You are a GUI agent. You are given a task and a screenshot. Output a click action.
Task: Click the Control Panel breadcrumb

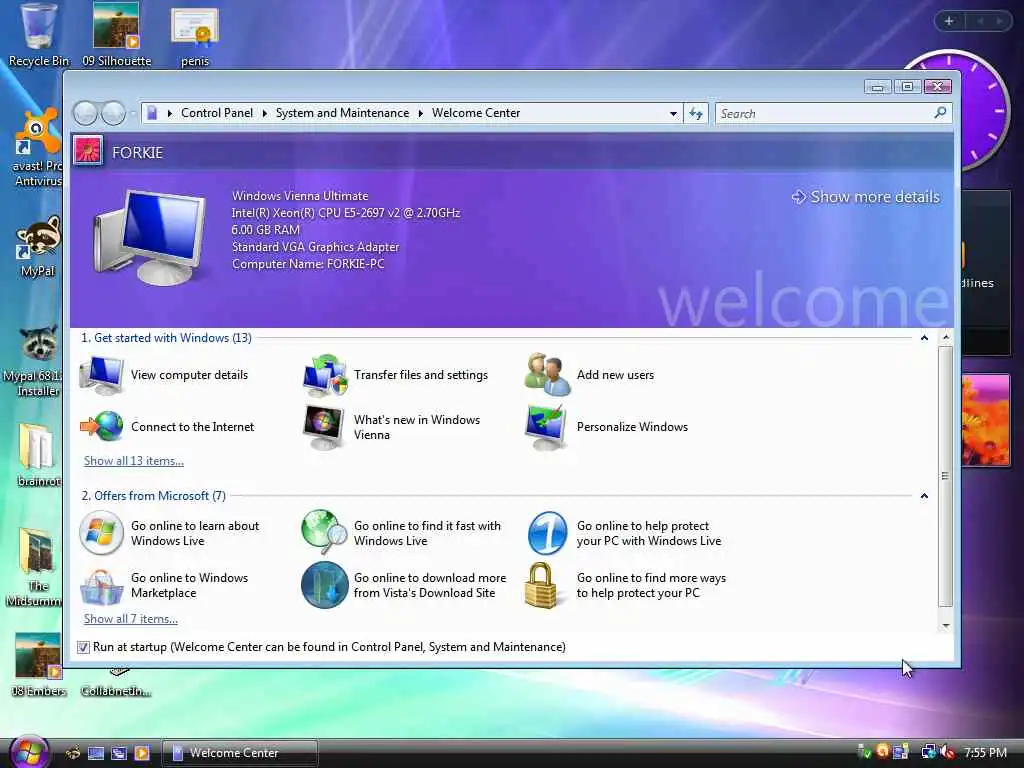click(217, 113)
